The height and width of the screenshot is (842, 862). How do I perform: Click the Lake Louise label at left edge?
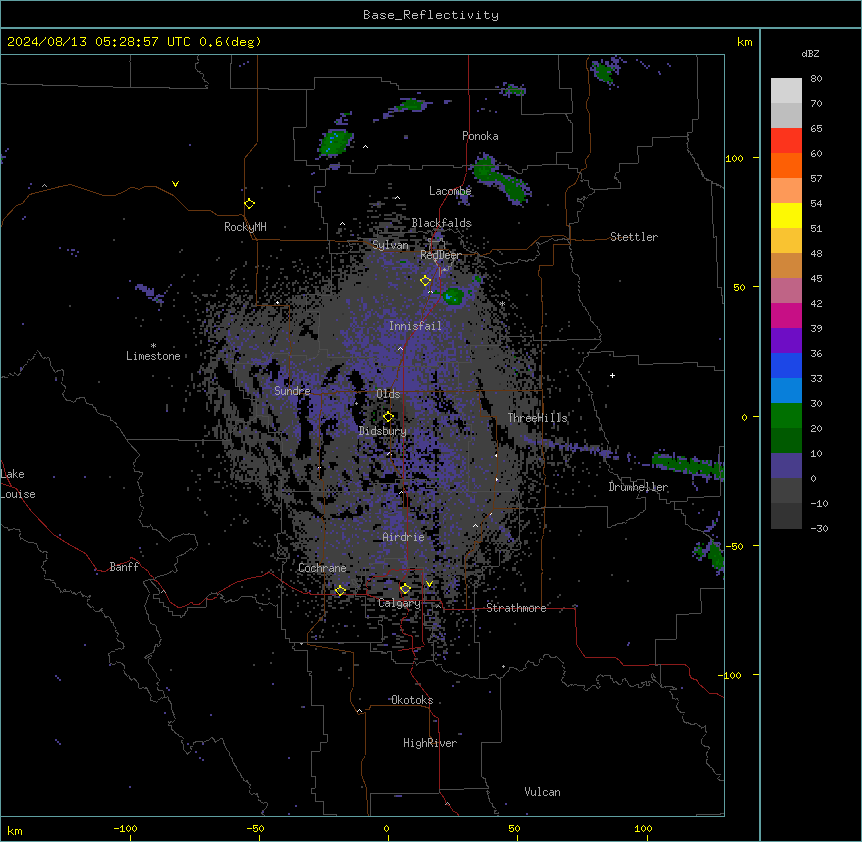point(18,484)
